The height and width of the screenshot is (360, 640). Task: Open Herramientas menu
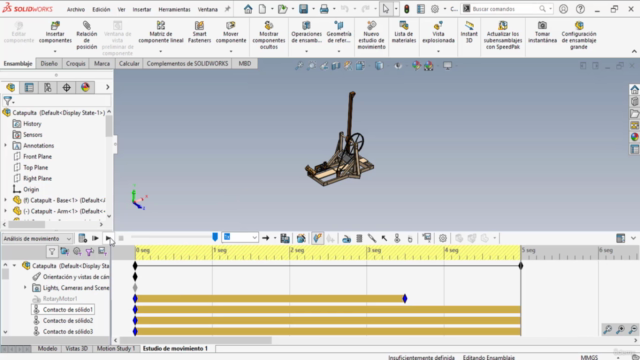[174, 9]
